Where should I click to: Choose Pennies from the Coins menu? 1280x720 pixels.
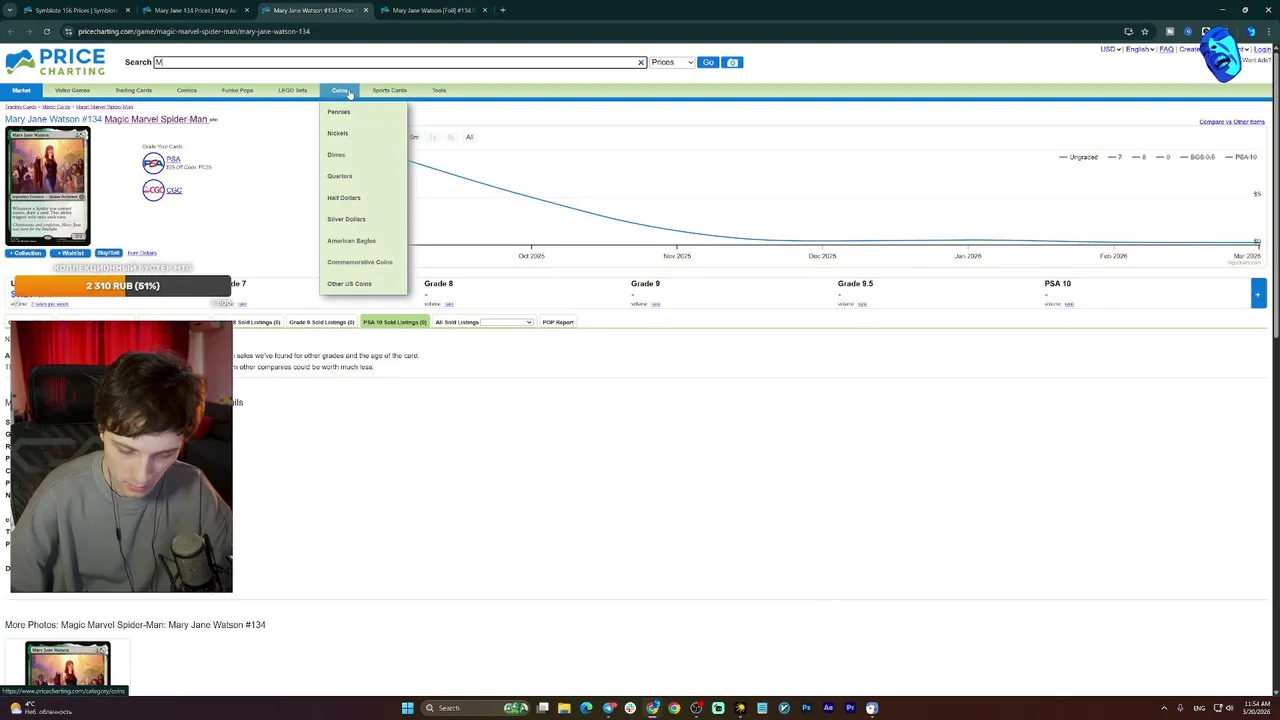tap(339, 112)
